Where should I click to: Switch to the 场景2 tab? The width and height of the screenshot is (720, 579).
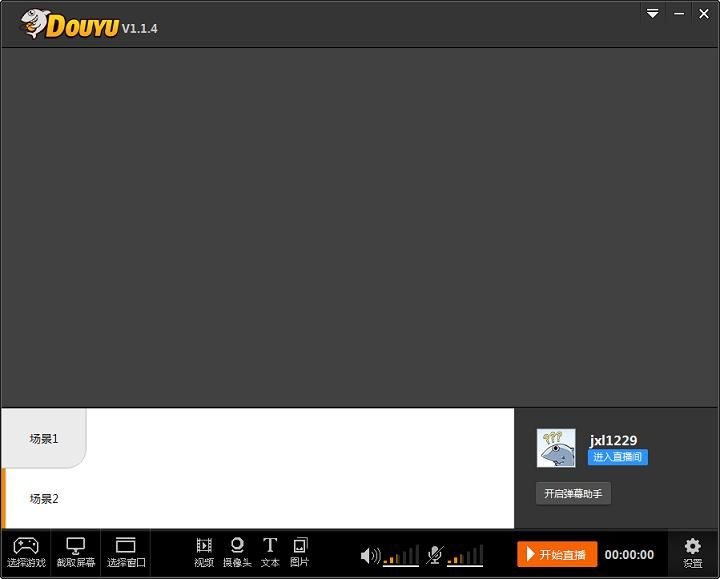point(44,498)
